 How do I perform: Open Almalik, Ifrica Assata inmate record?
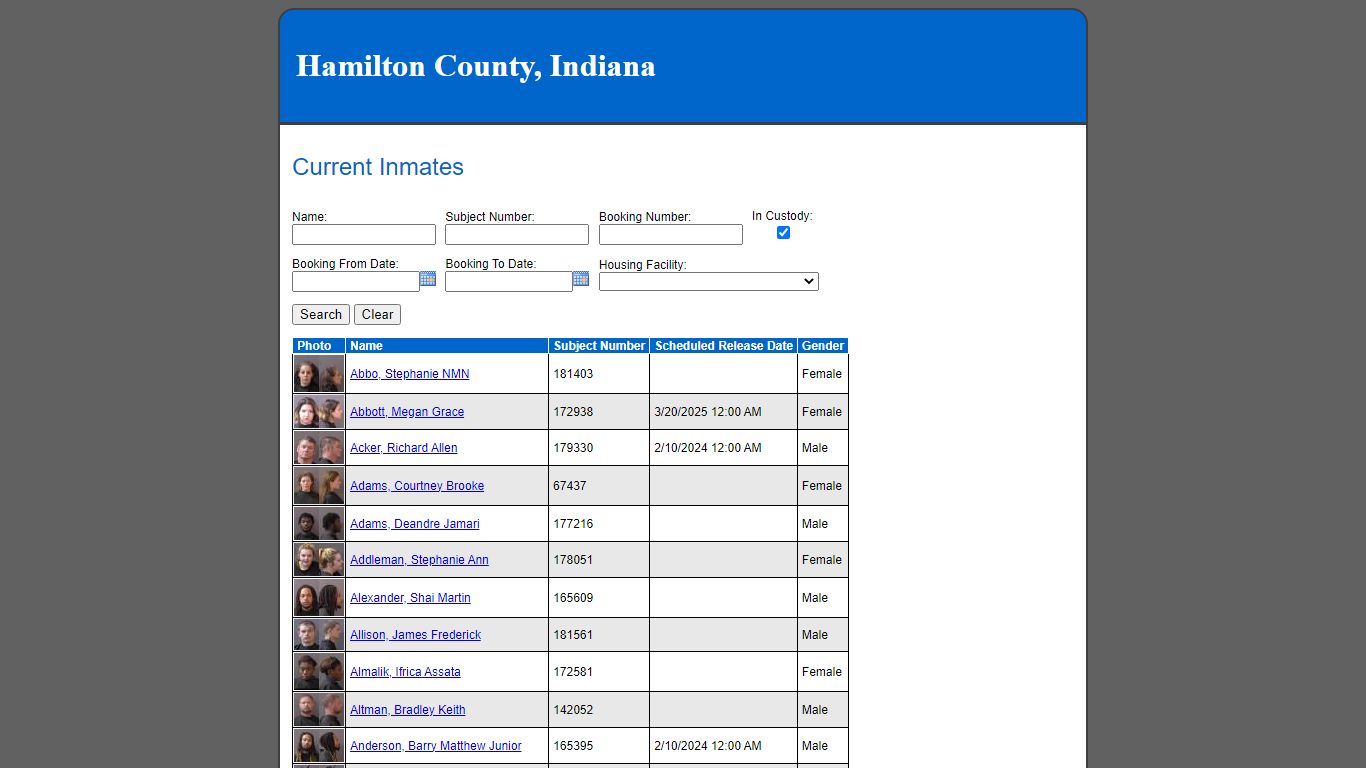point(405,672)
